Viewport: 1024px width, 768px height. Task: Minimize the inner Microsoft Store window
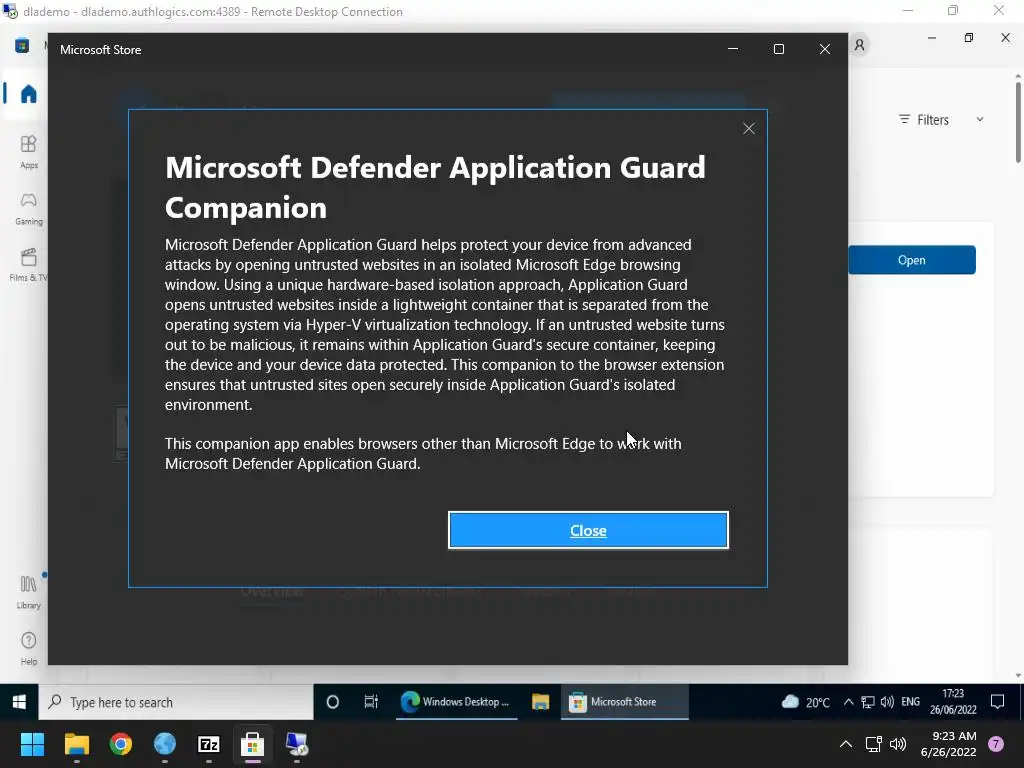pyautogui.click(x=733, y=49)
